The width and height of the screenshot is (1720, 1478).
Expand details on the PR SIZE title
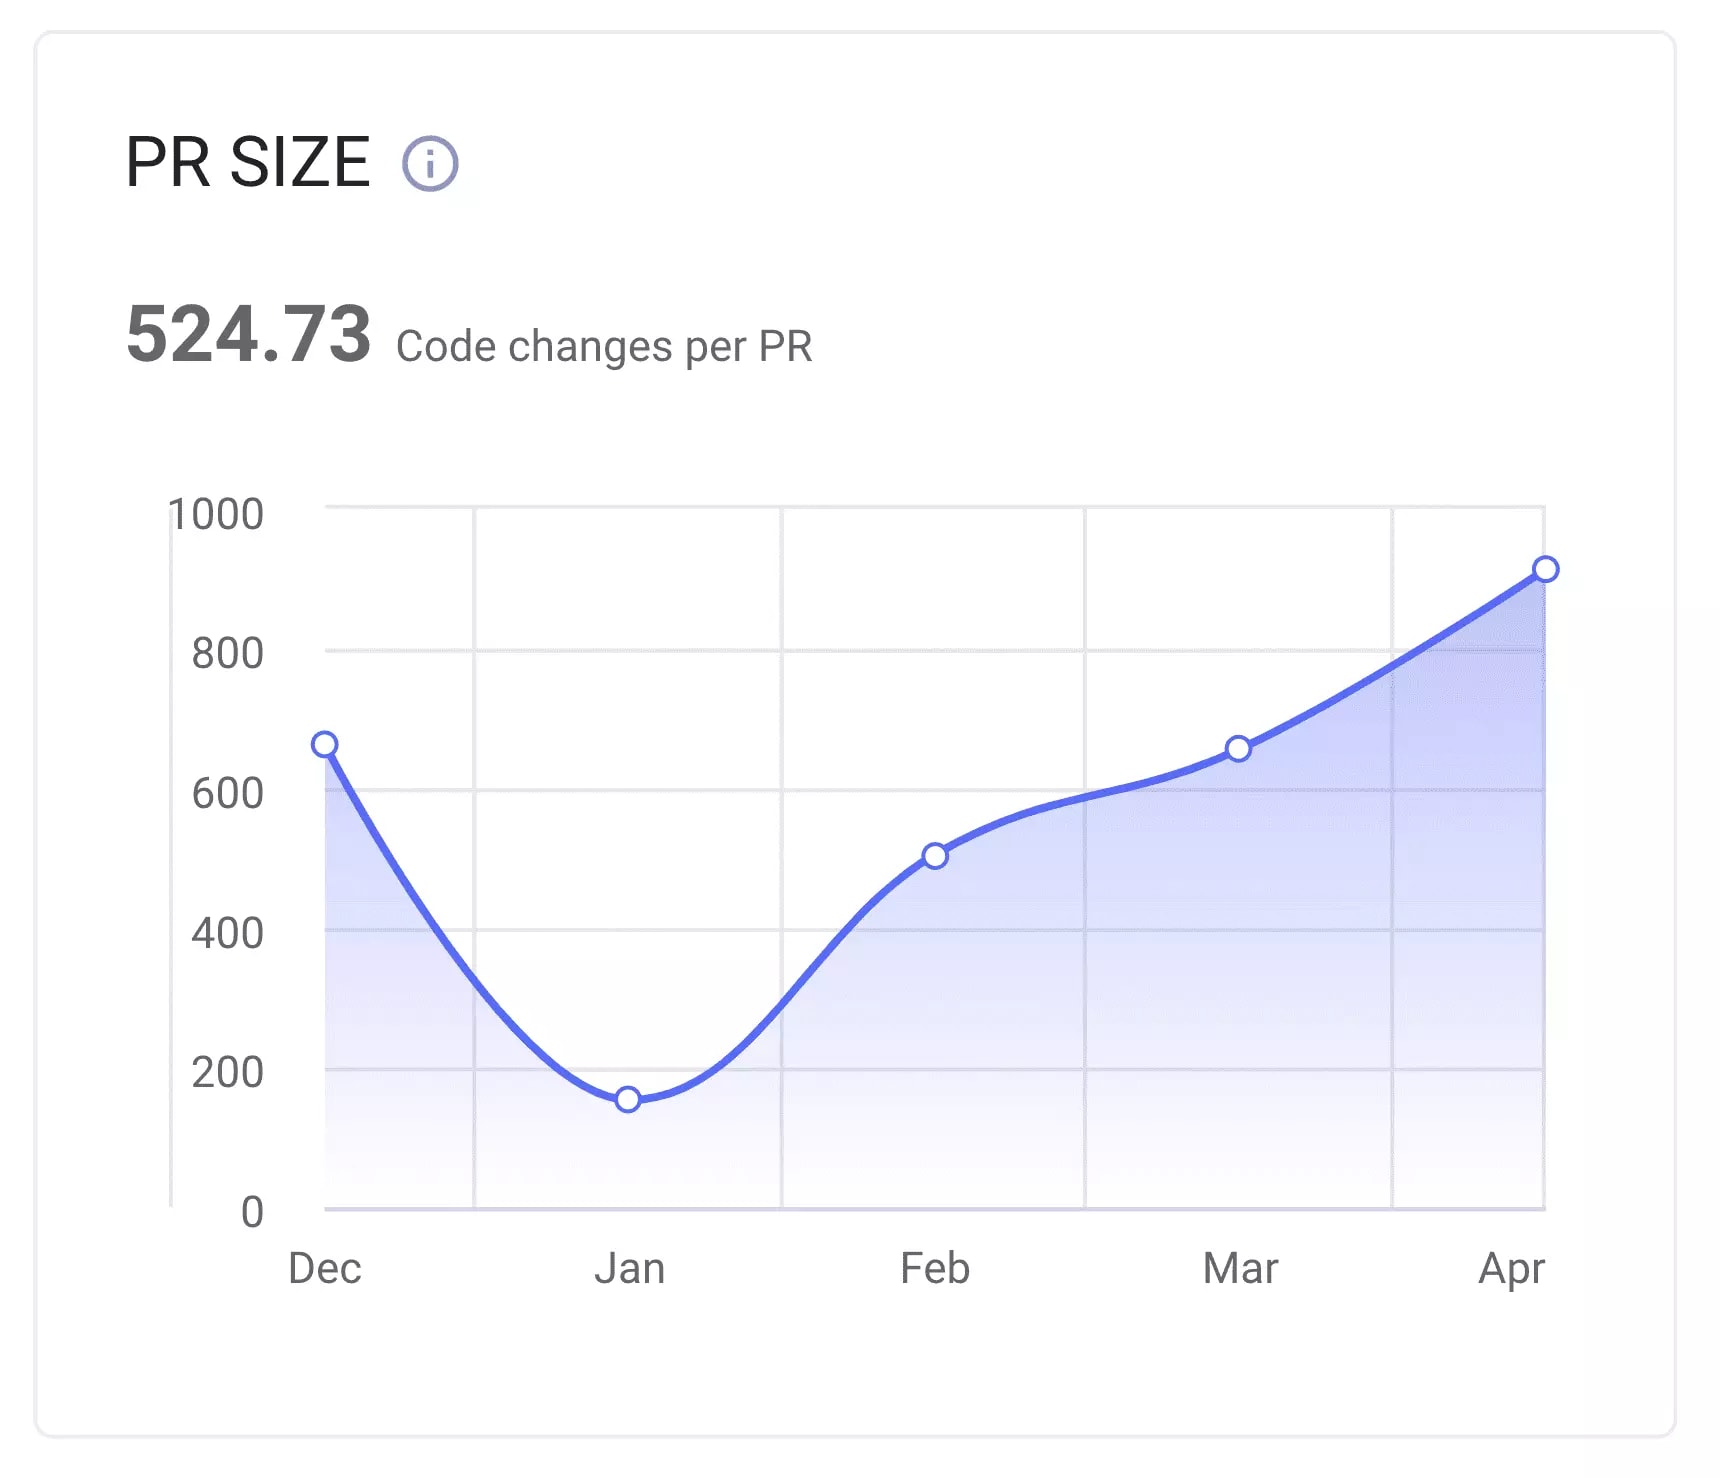click(x=248, y=160)
